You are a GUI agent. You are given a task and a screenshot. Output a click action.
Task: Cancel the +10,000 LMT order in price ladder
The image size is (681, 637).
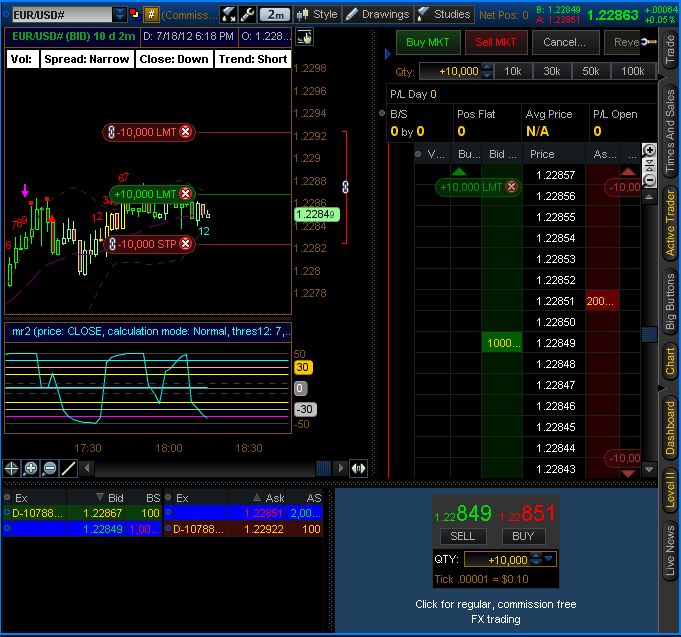[x=512, y=187]
